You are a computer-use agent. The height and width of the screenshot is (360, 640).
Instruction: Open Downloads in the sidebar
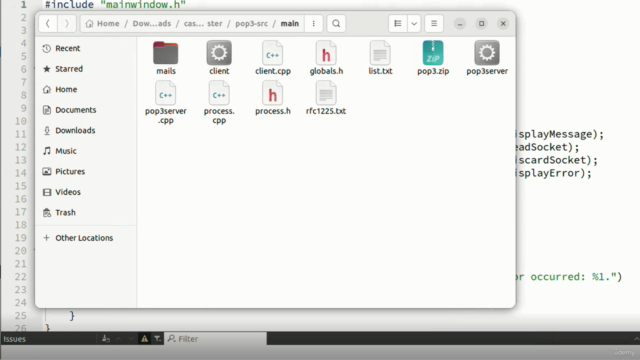click(x=86, y=130)
